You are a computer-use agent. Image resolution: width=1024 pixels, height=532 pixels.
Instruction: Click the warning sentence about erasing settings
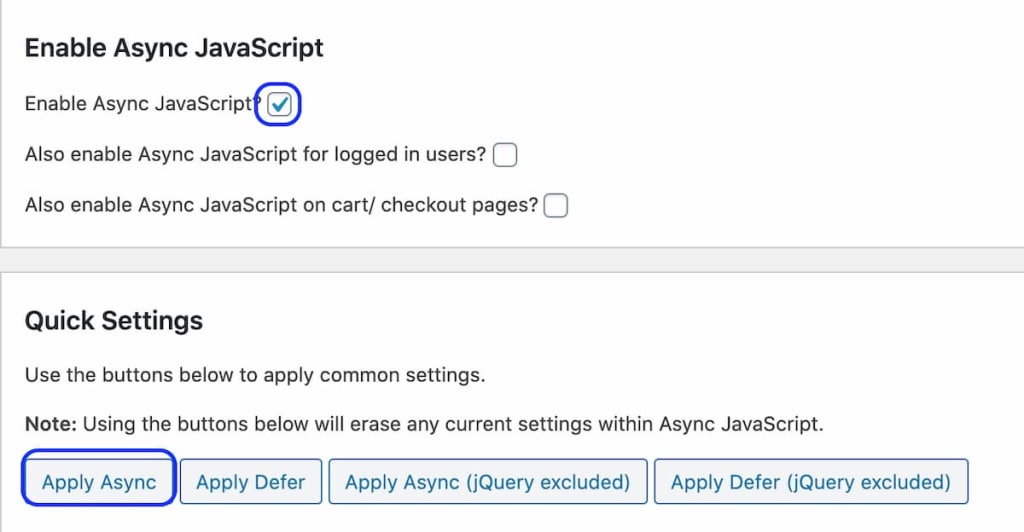click(452, 424)
